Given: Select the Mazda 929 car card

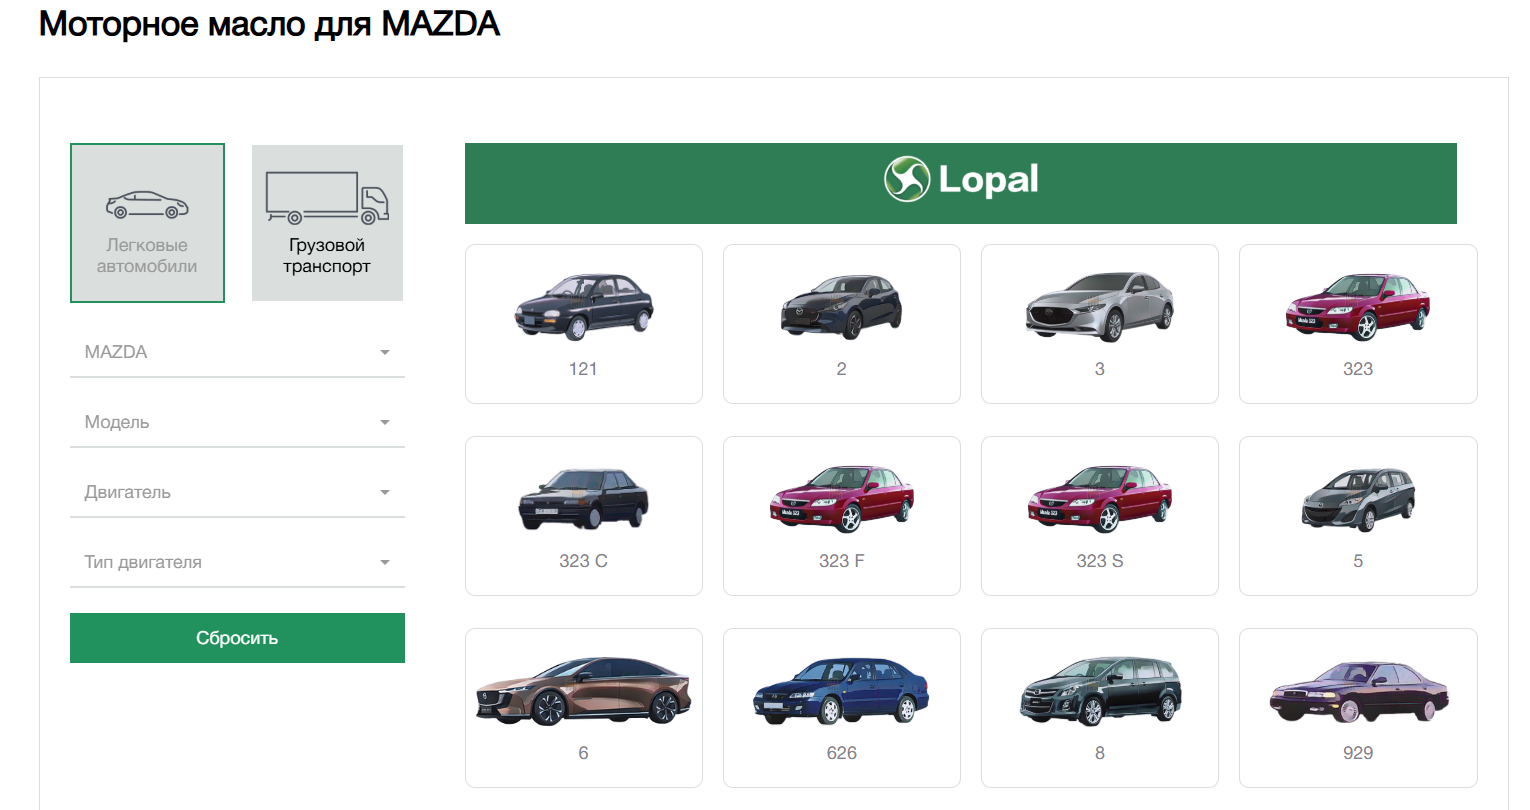Looking at the screenshot, I should coord(1358,708).
